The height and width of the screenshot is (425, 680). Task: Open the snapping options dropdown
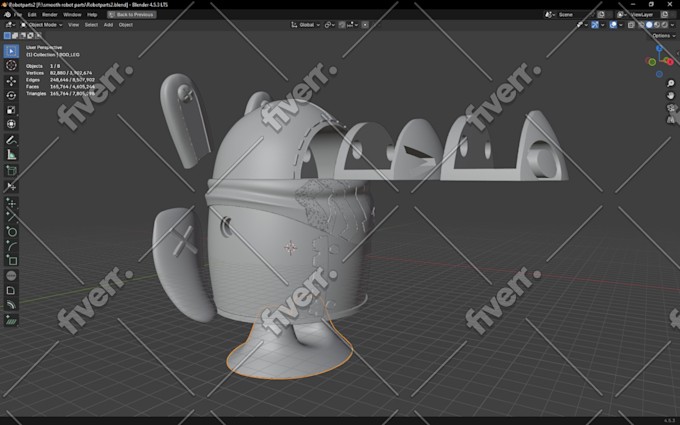coord(353,25)
